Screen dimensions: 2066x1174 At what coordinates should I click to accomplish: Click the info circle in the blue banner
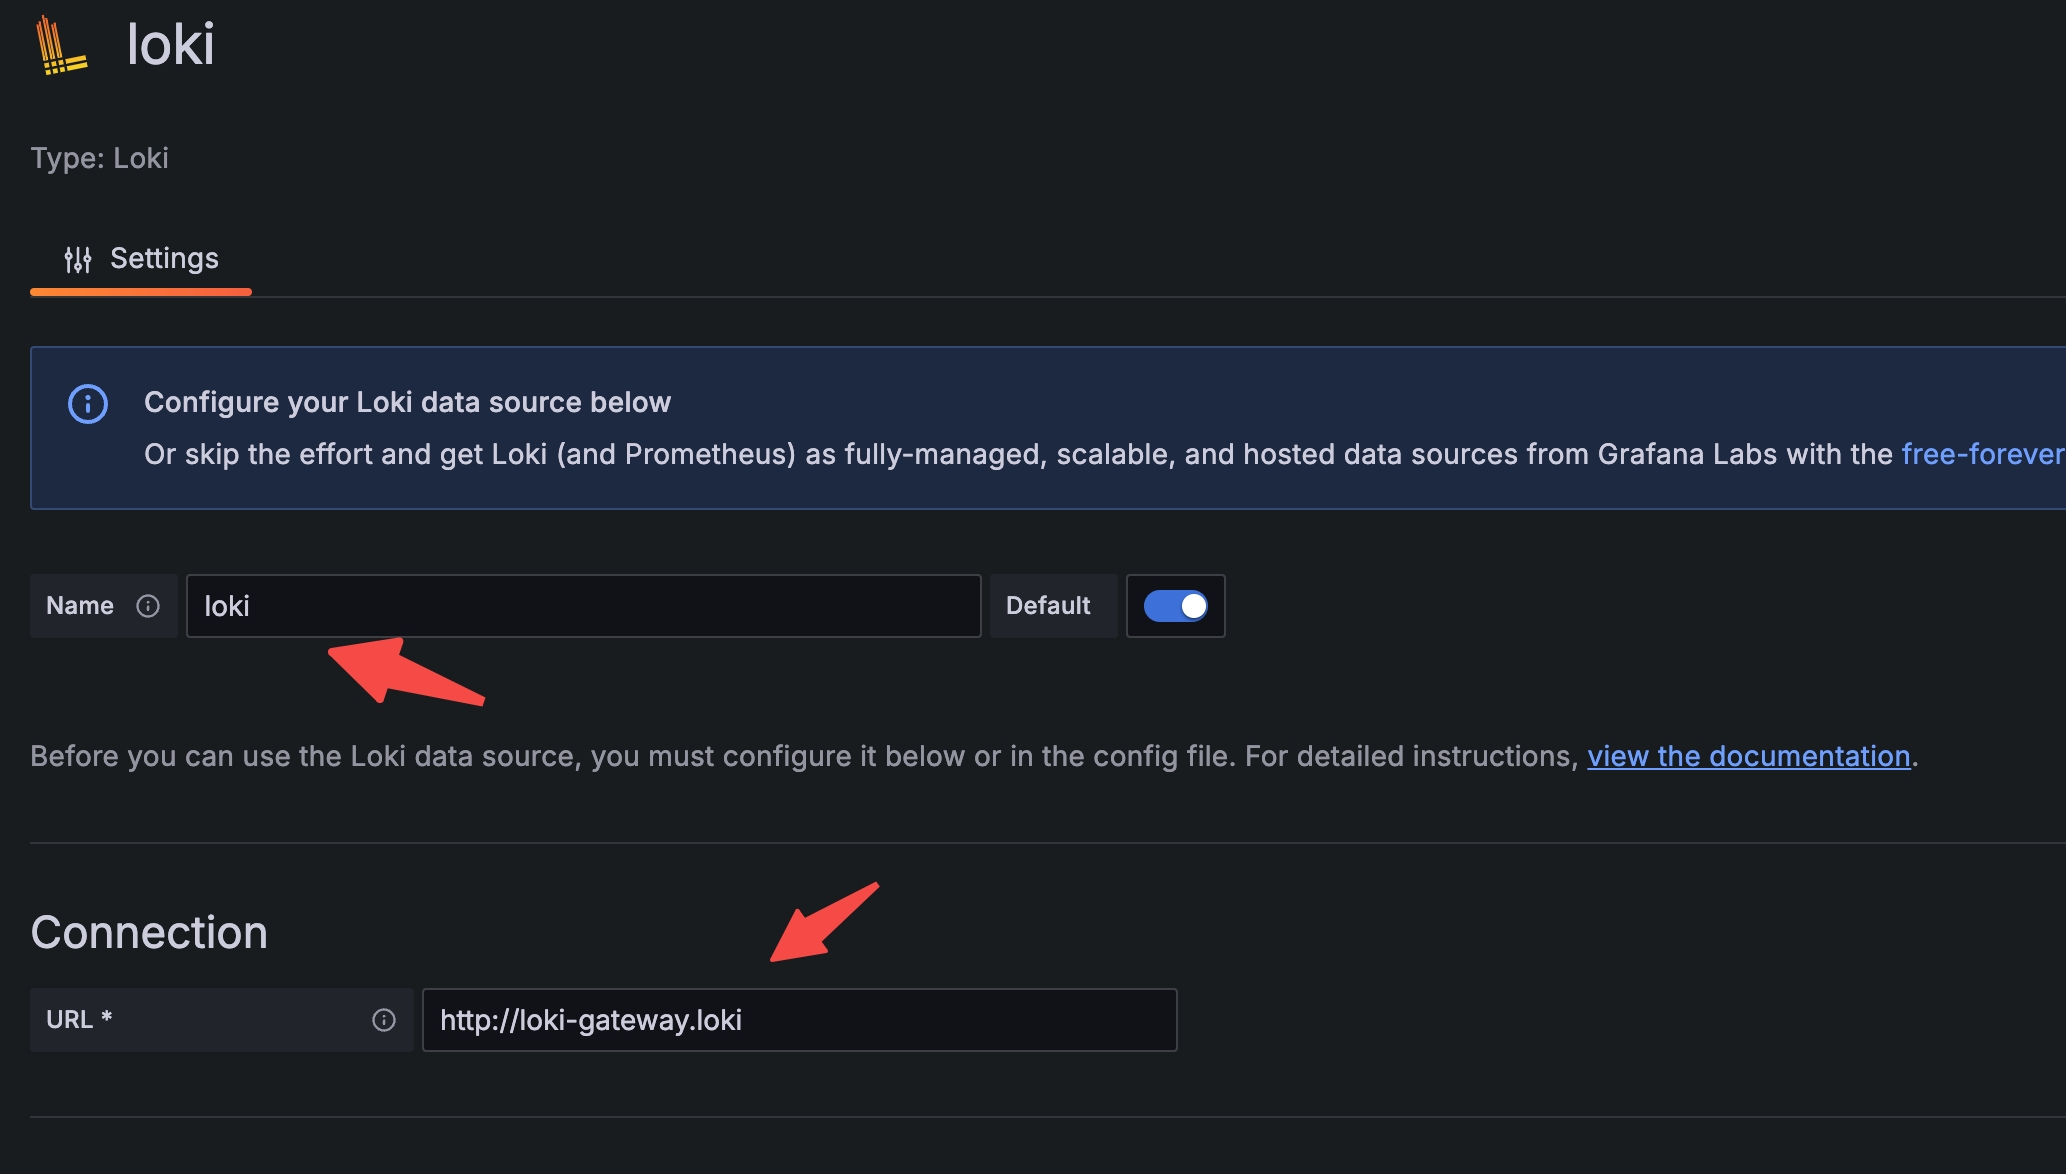(x=88, y=404)
